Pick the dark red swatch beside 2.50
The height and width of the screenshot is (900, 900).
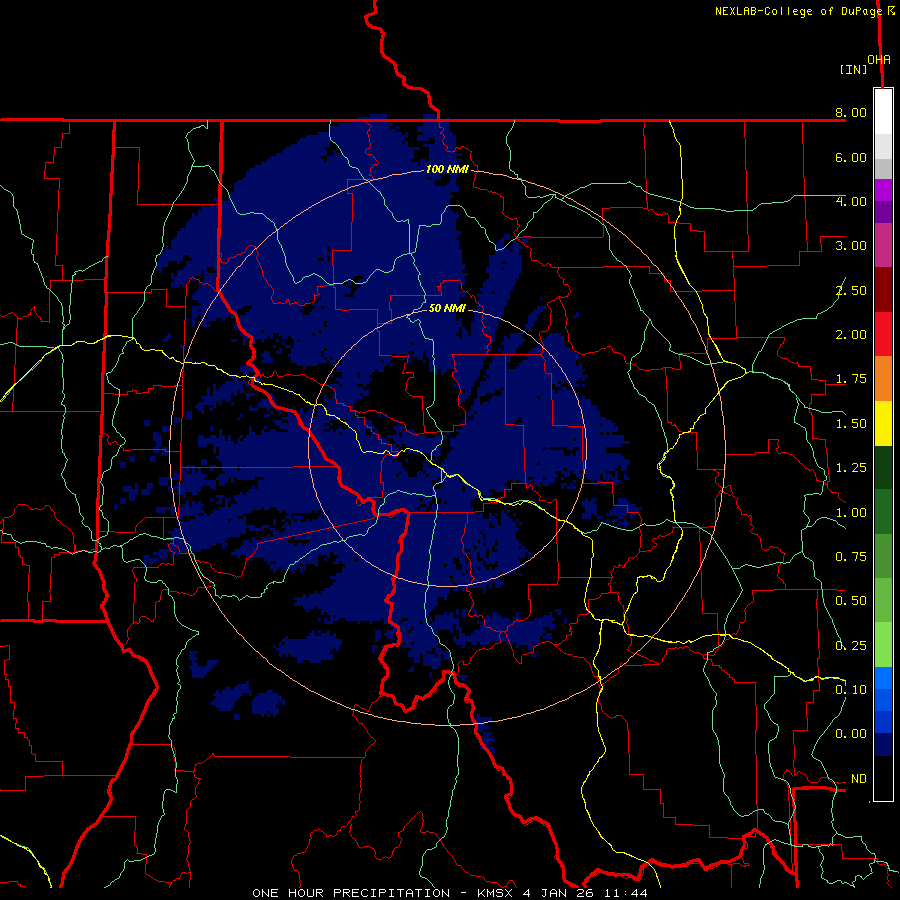tap(883, 290)
